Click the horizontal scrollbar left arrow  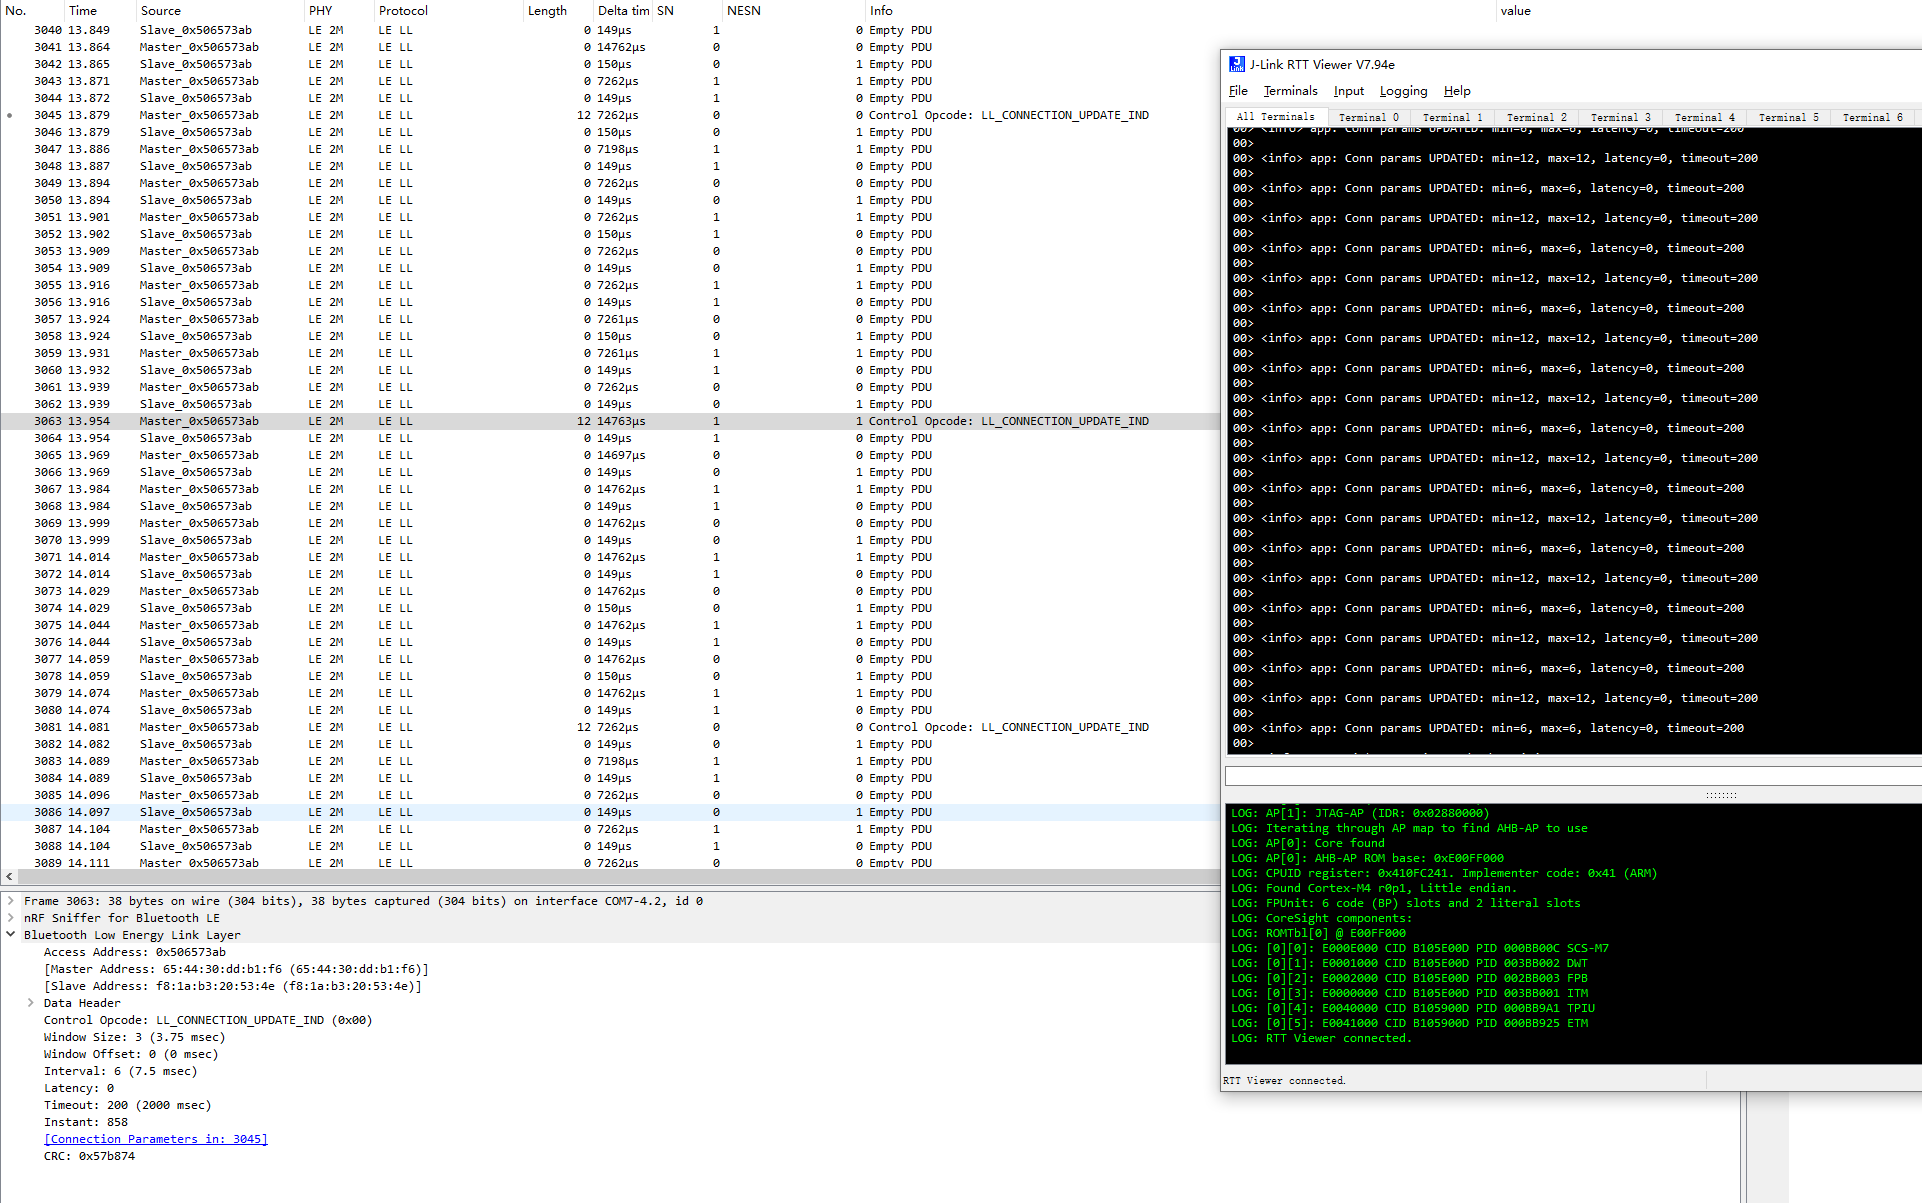tap(9, 876)
